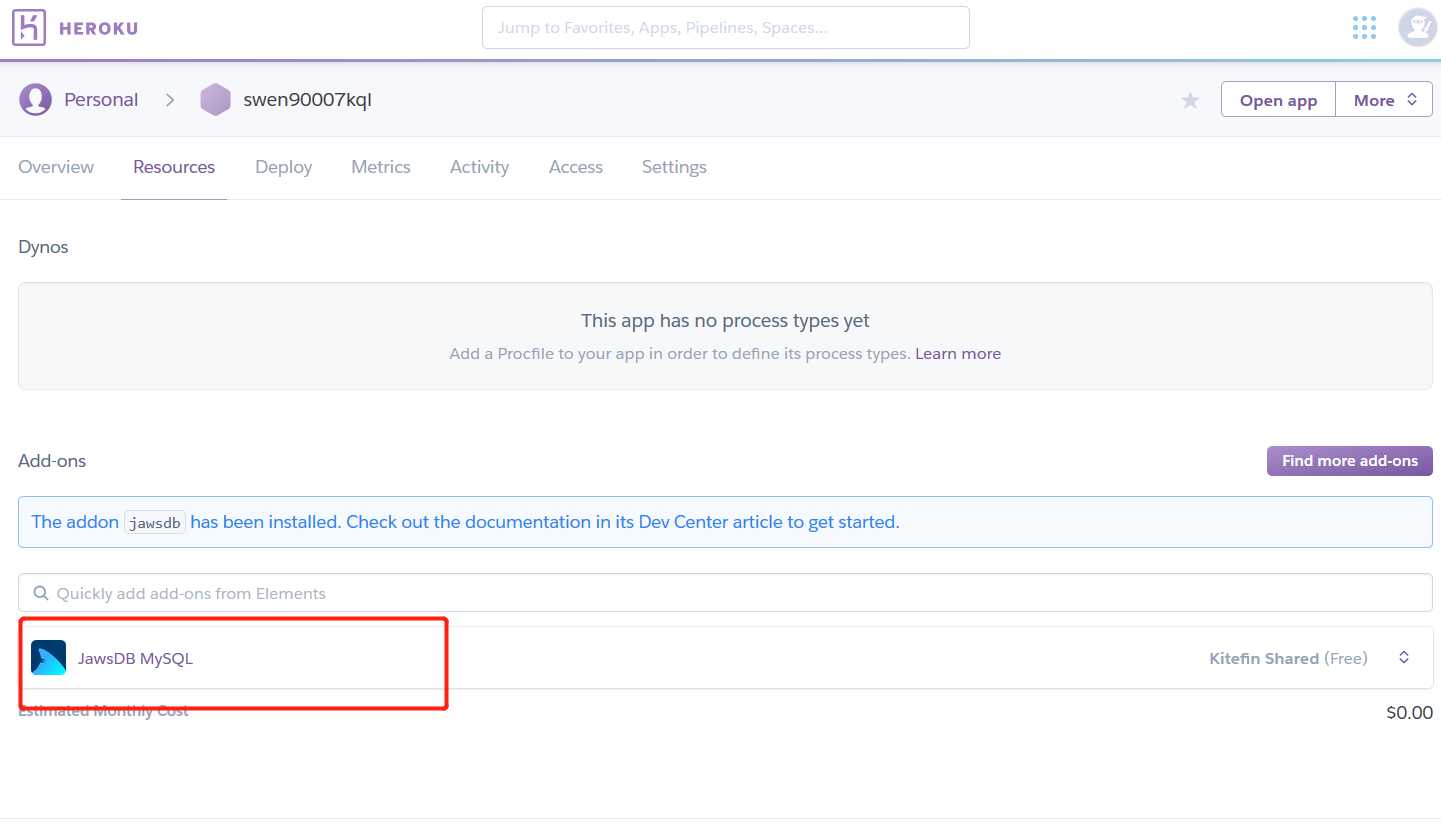
Task: Click the HEROKU wordmark text
Action: coord(98,28)
